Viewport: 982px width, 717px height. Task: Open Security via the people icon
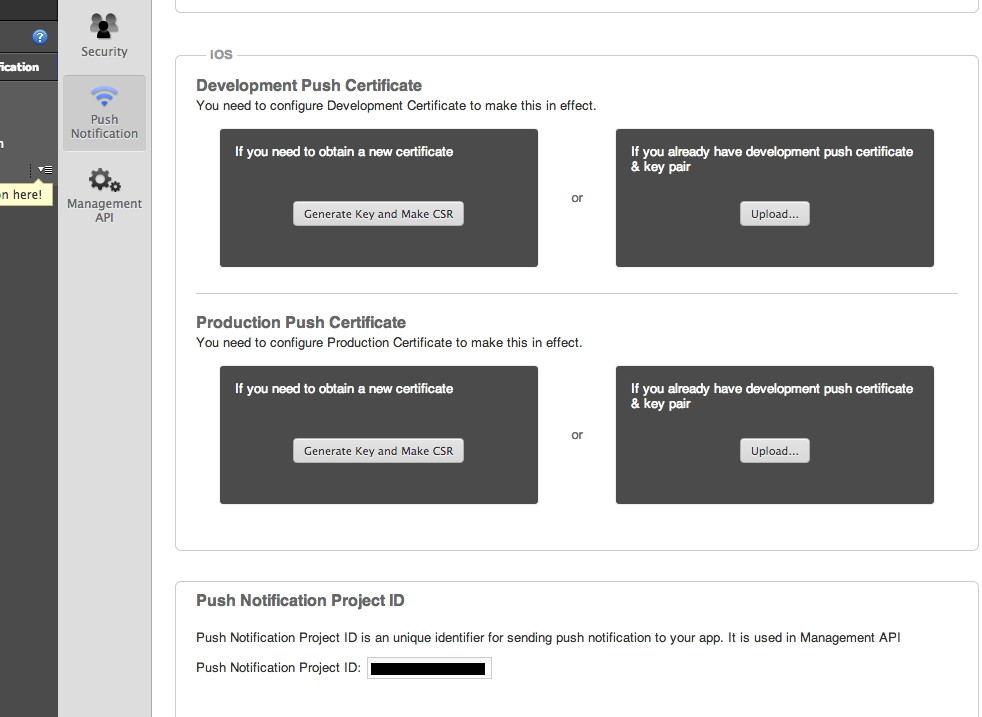click(104, 25)
